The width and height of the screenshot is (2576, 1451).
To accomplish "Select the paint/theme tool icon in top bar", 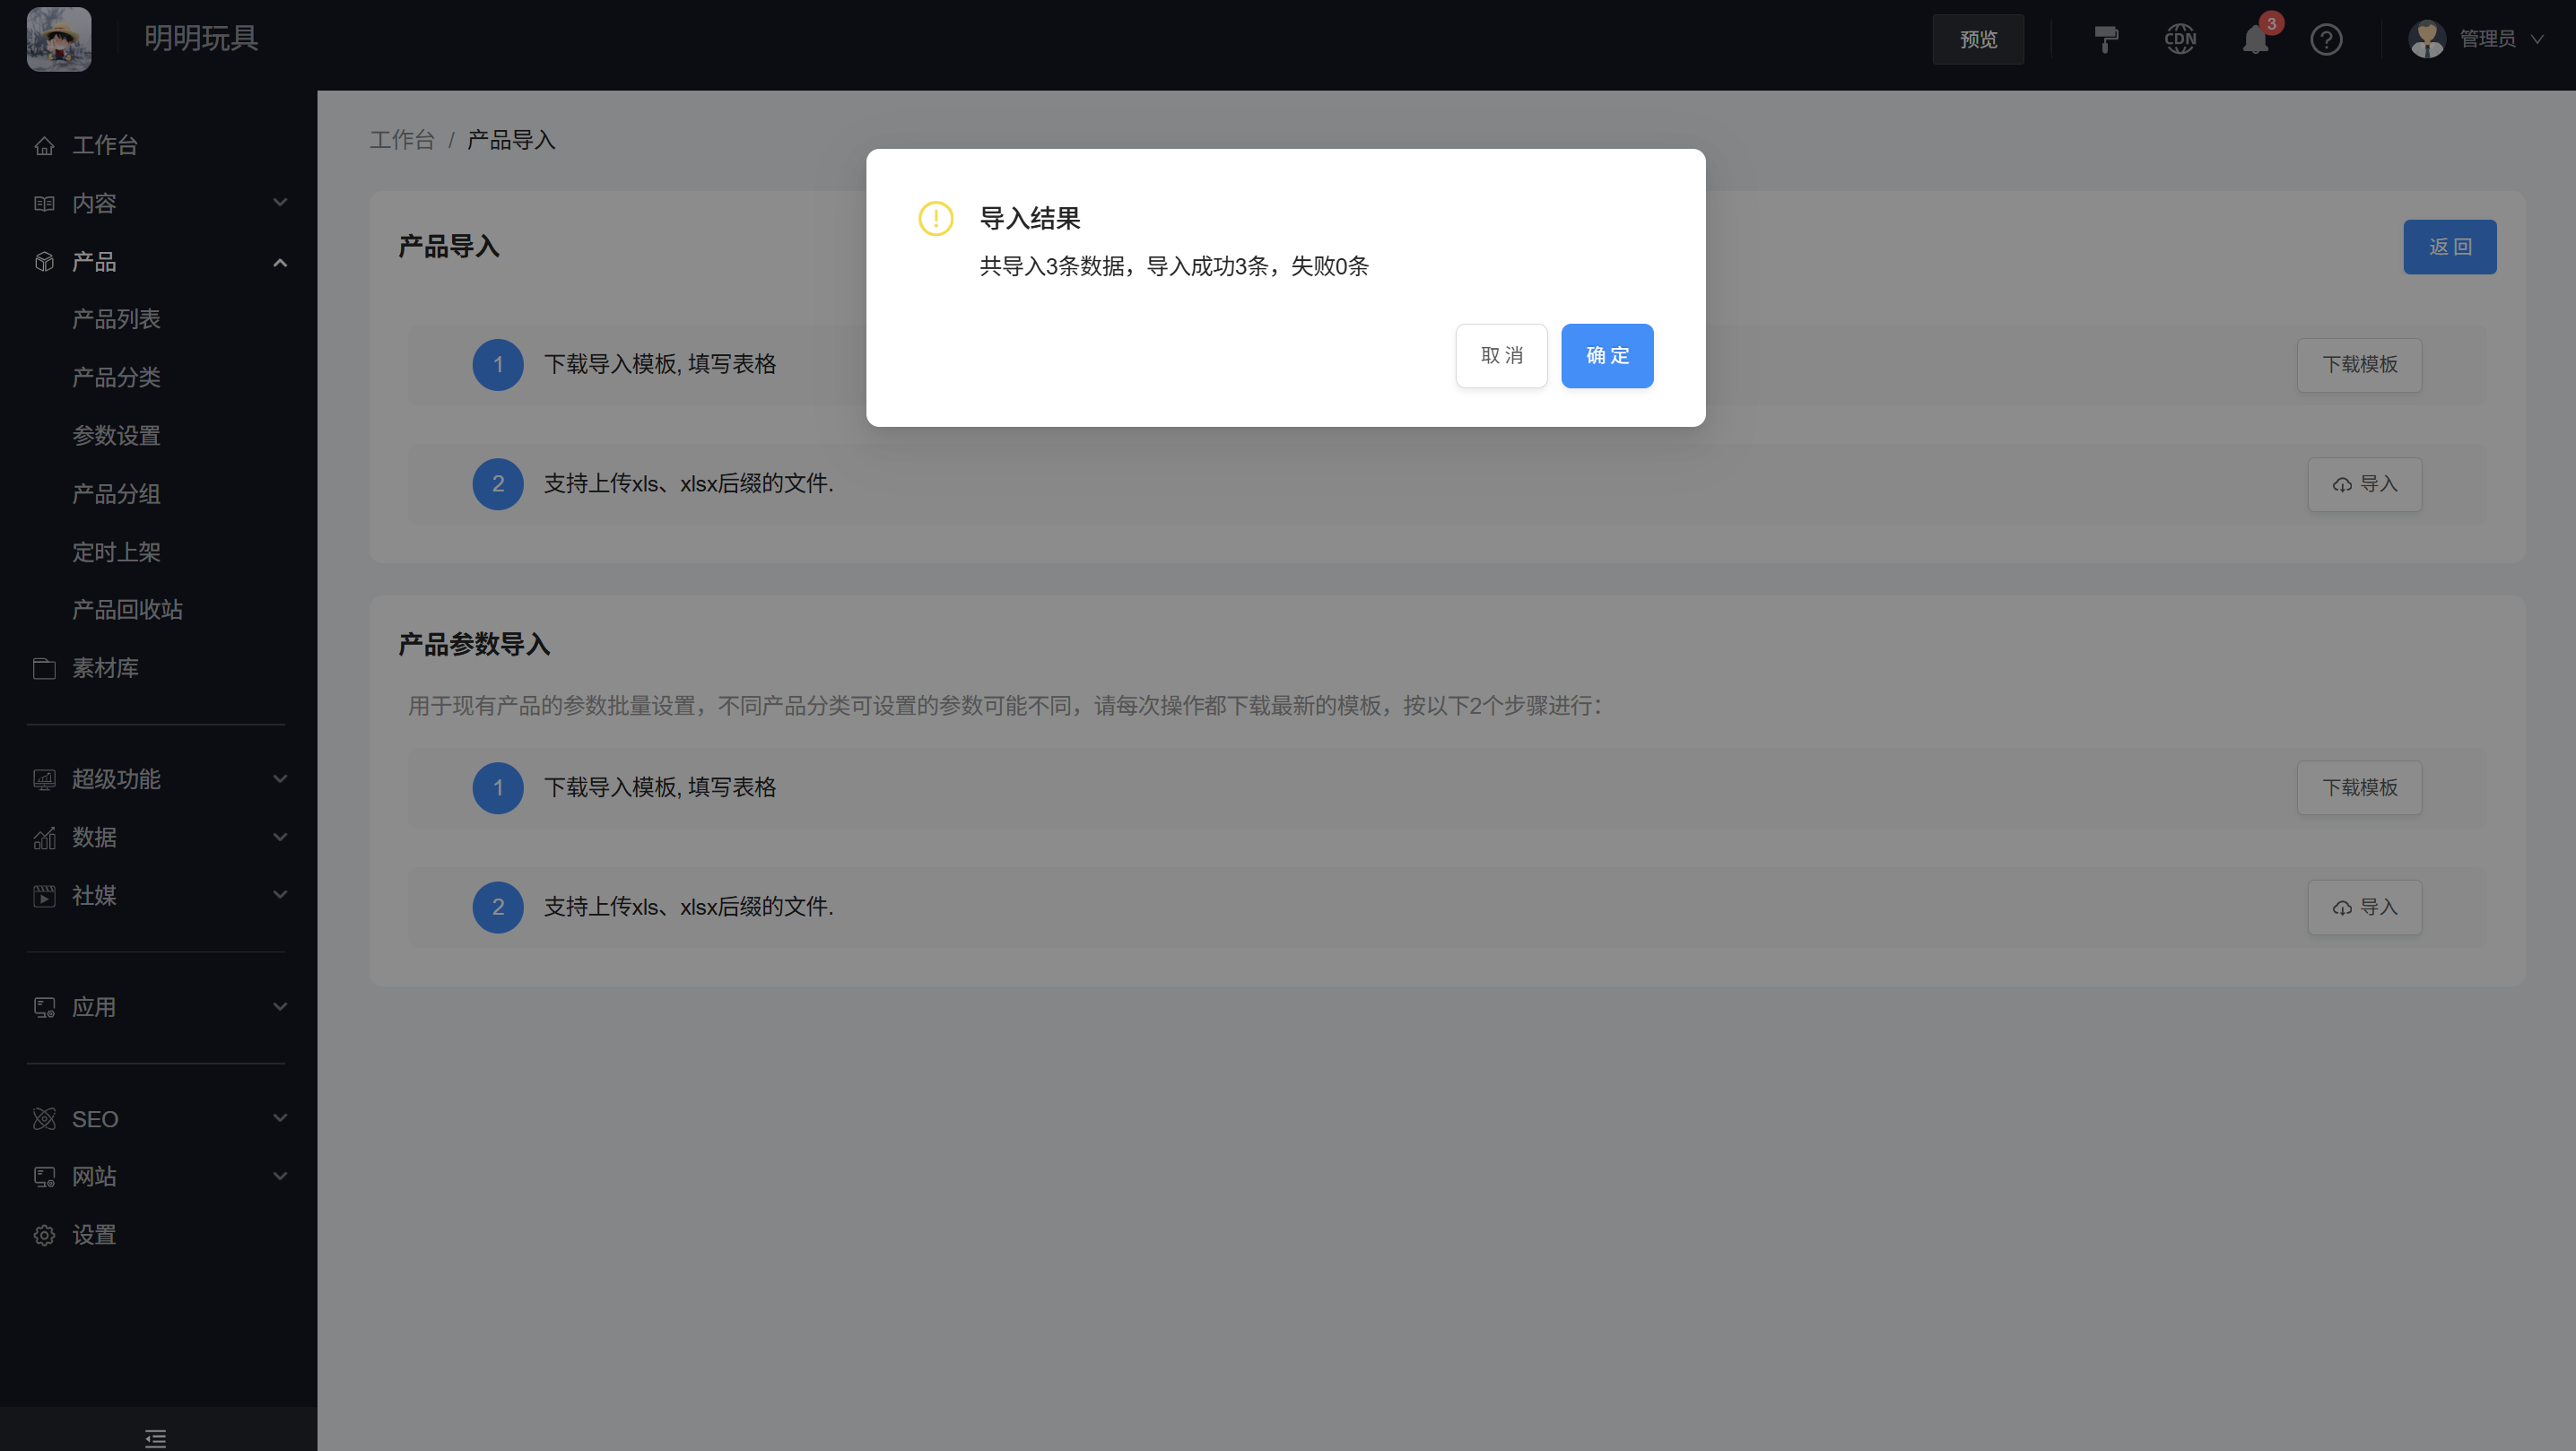I will pos(2105,40).
